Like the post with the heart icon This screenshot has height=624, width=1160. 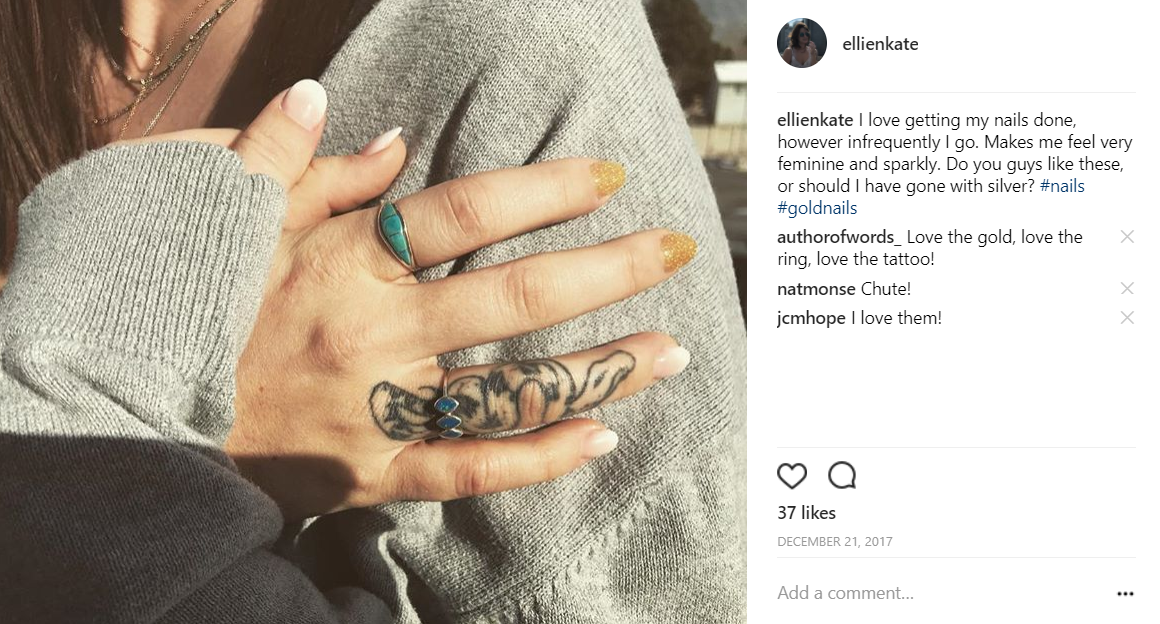[x=792, y=476]
